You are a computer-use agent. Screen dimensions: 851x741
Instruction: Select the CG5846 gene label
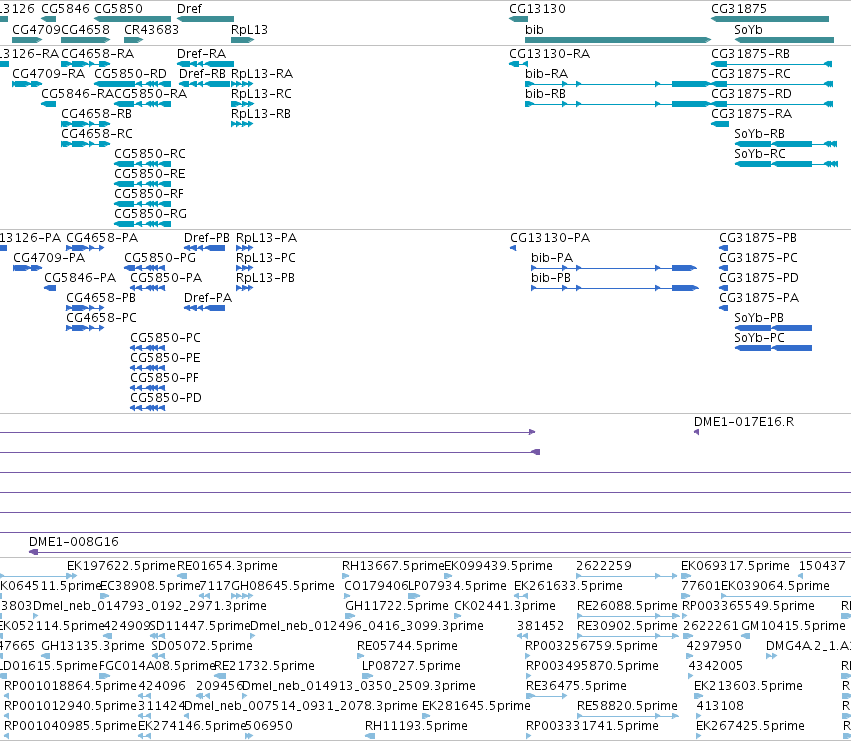65,9
